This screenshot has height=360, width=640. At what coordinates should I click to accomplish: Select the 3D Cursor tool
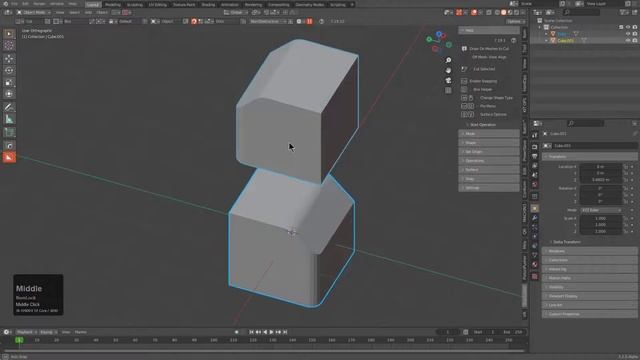(x=9, y=45)
